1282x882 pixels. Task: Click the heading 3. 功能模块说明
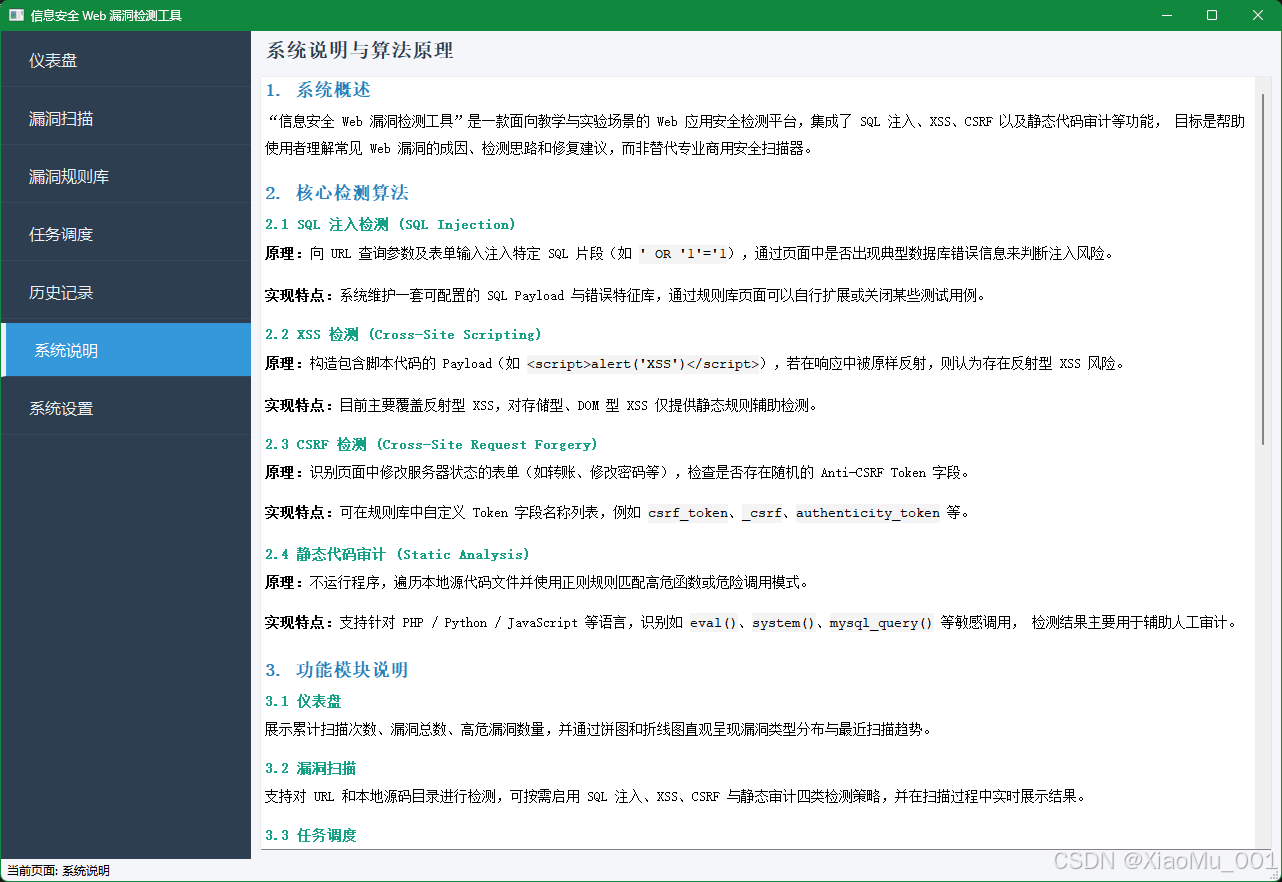coord(337,670)
